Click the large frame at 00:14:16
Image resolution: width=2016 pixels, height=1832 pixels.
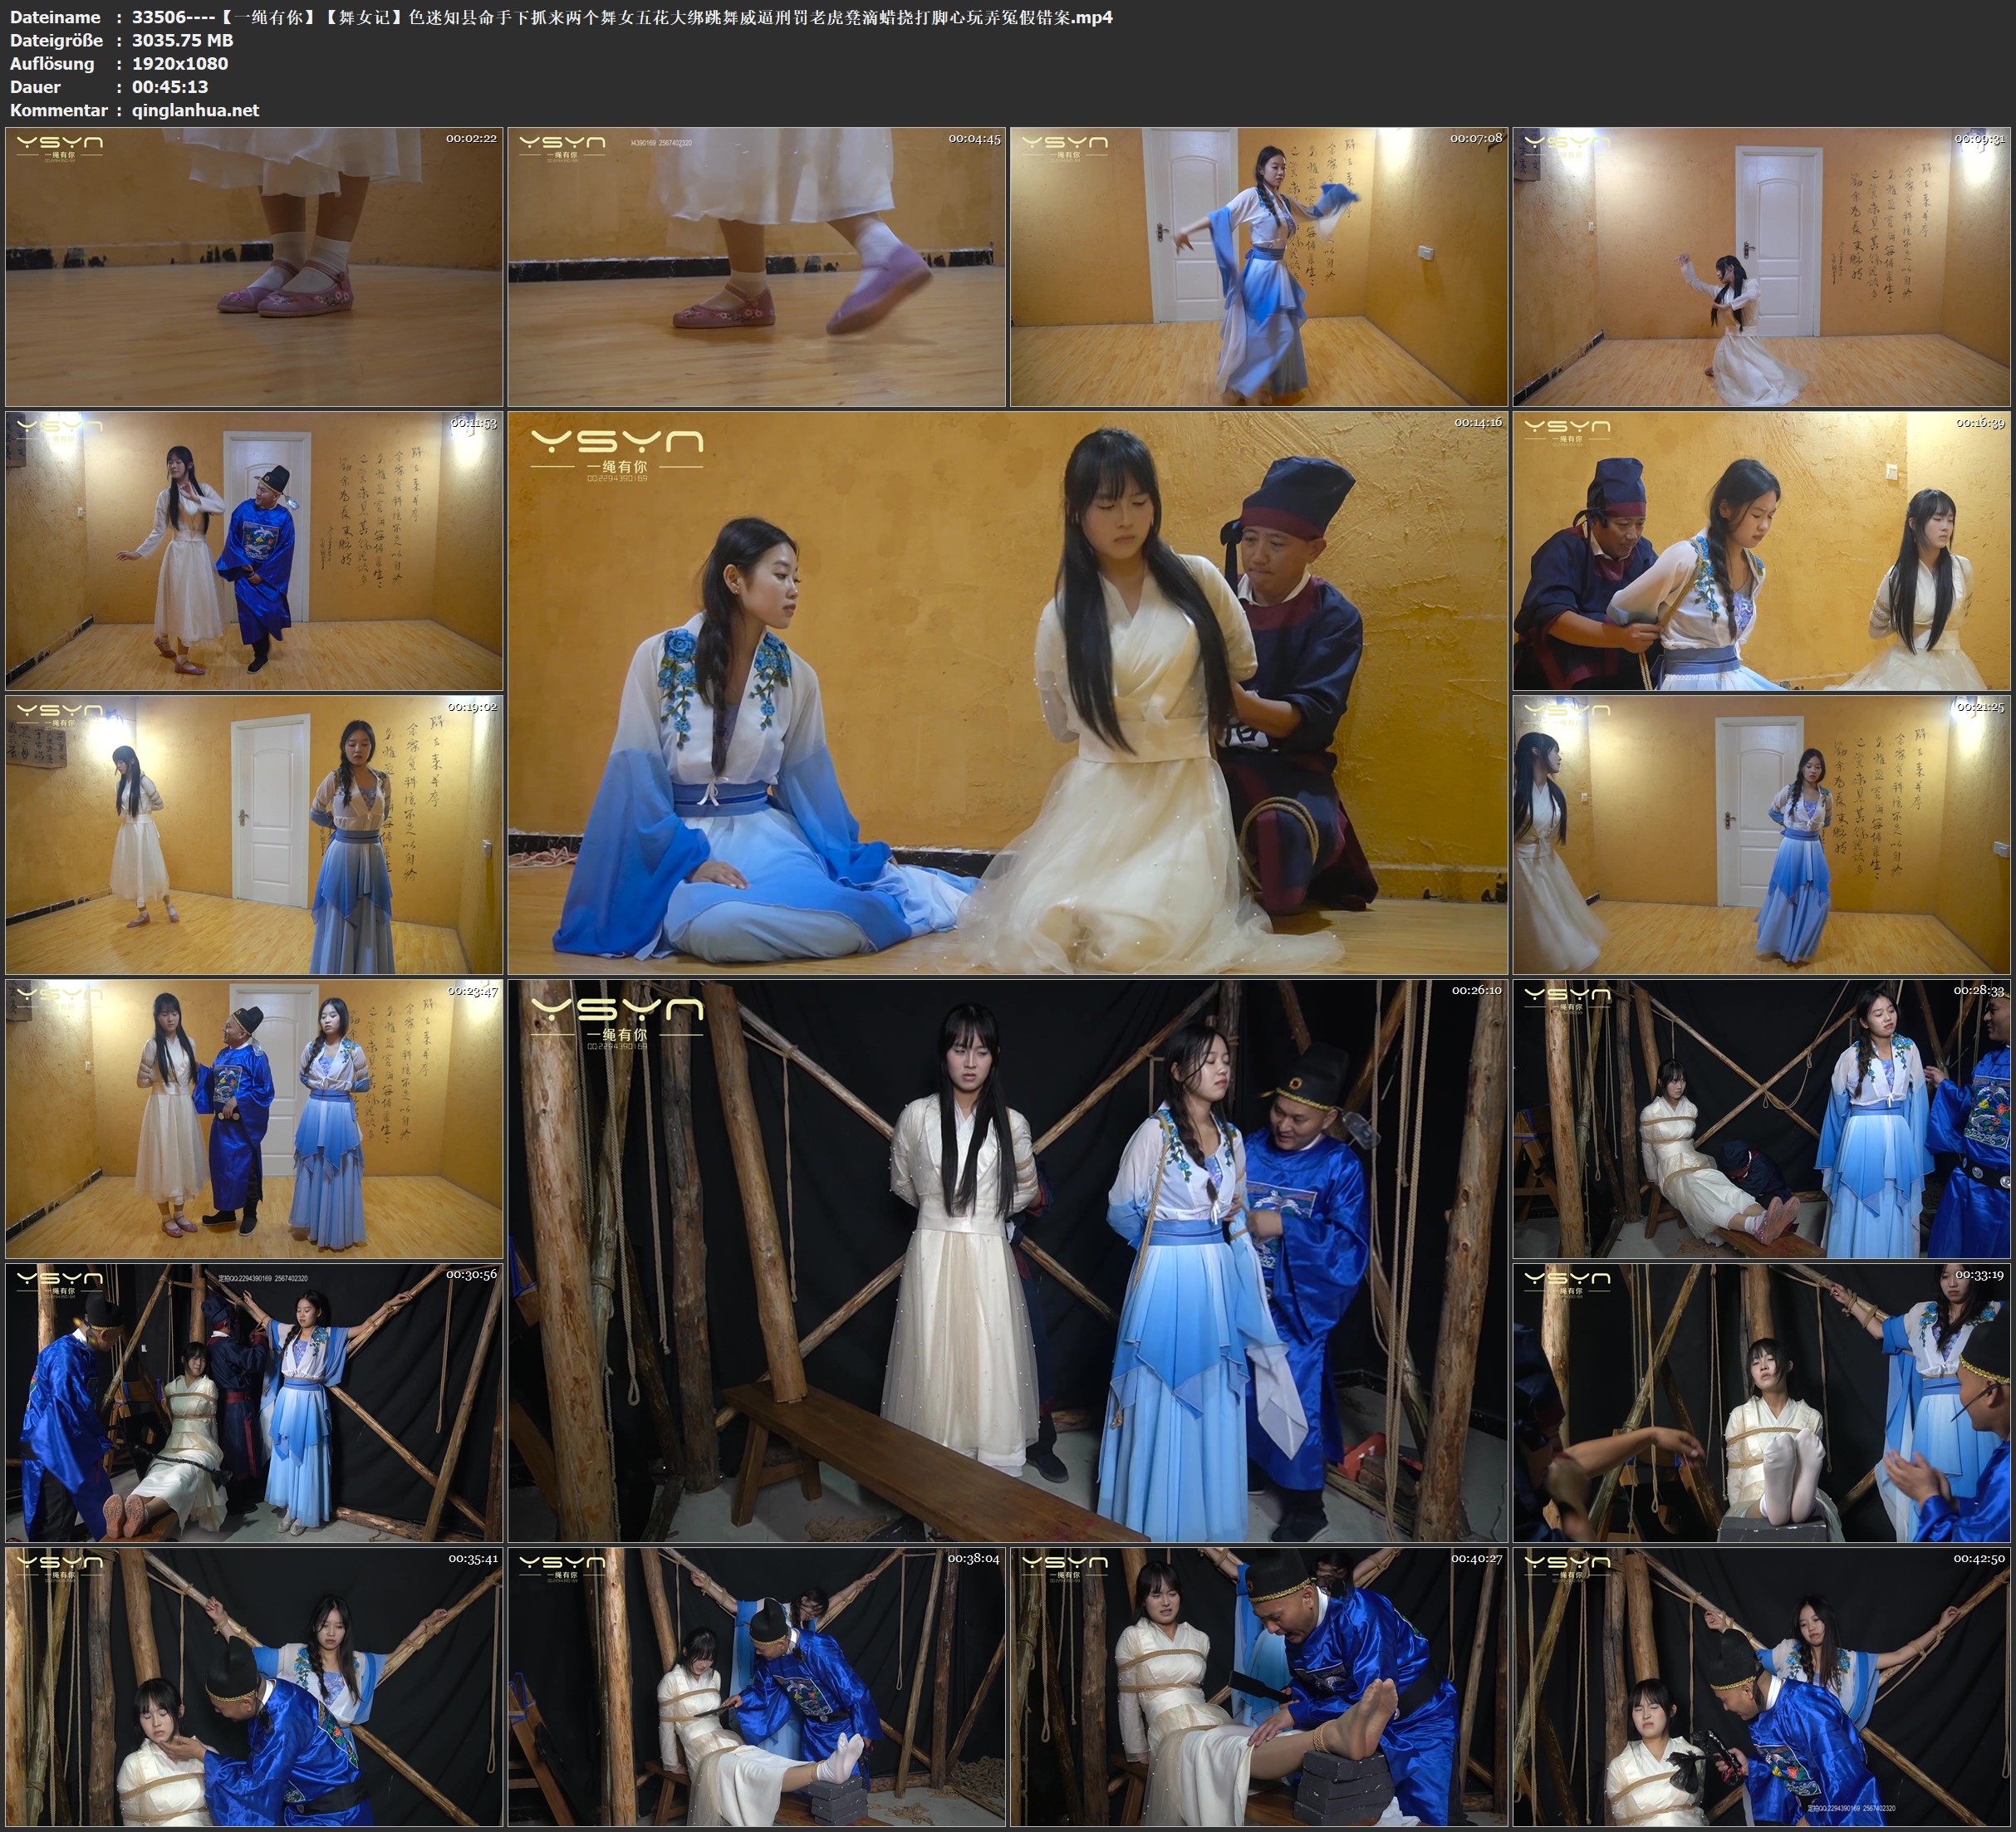(1007, 692)
